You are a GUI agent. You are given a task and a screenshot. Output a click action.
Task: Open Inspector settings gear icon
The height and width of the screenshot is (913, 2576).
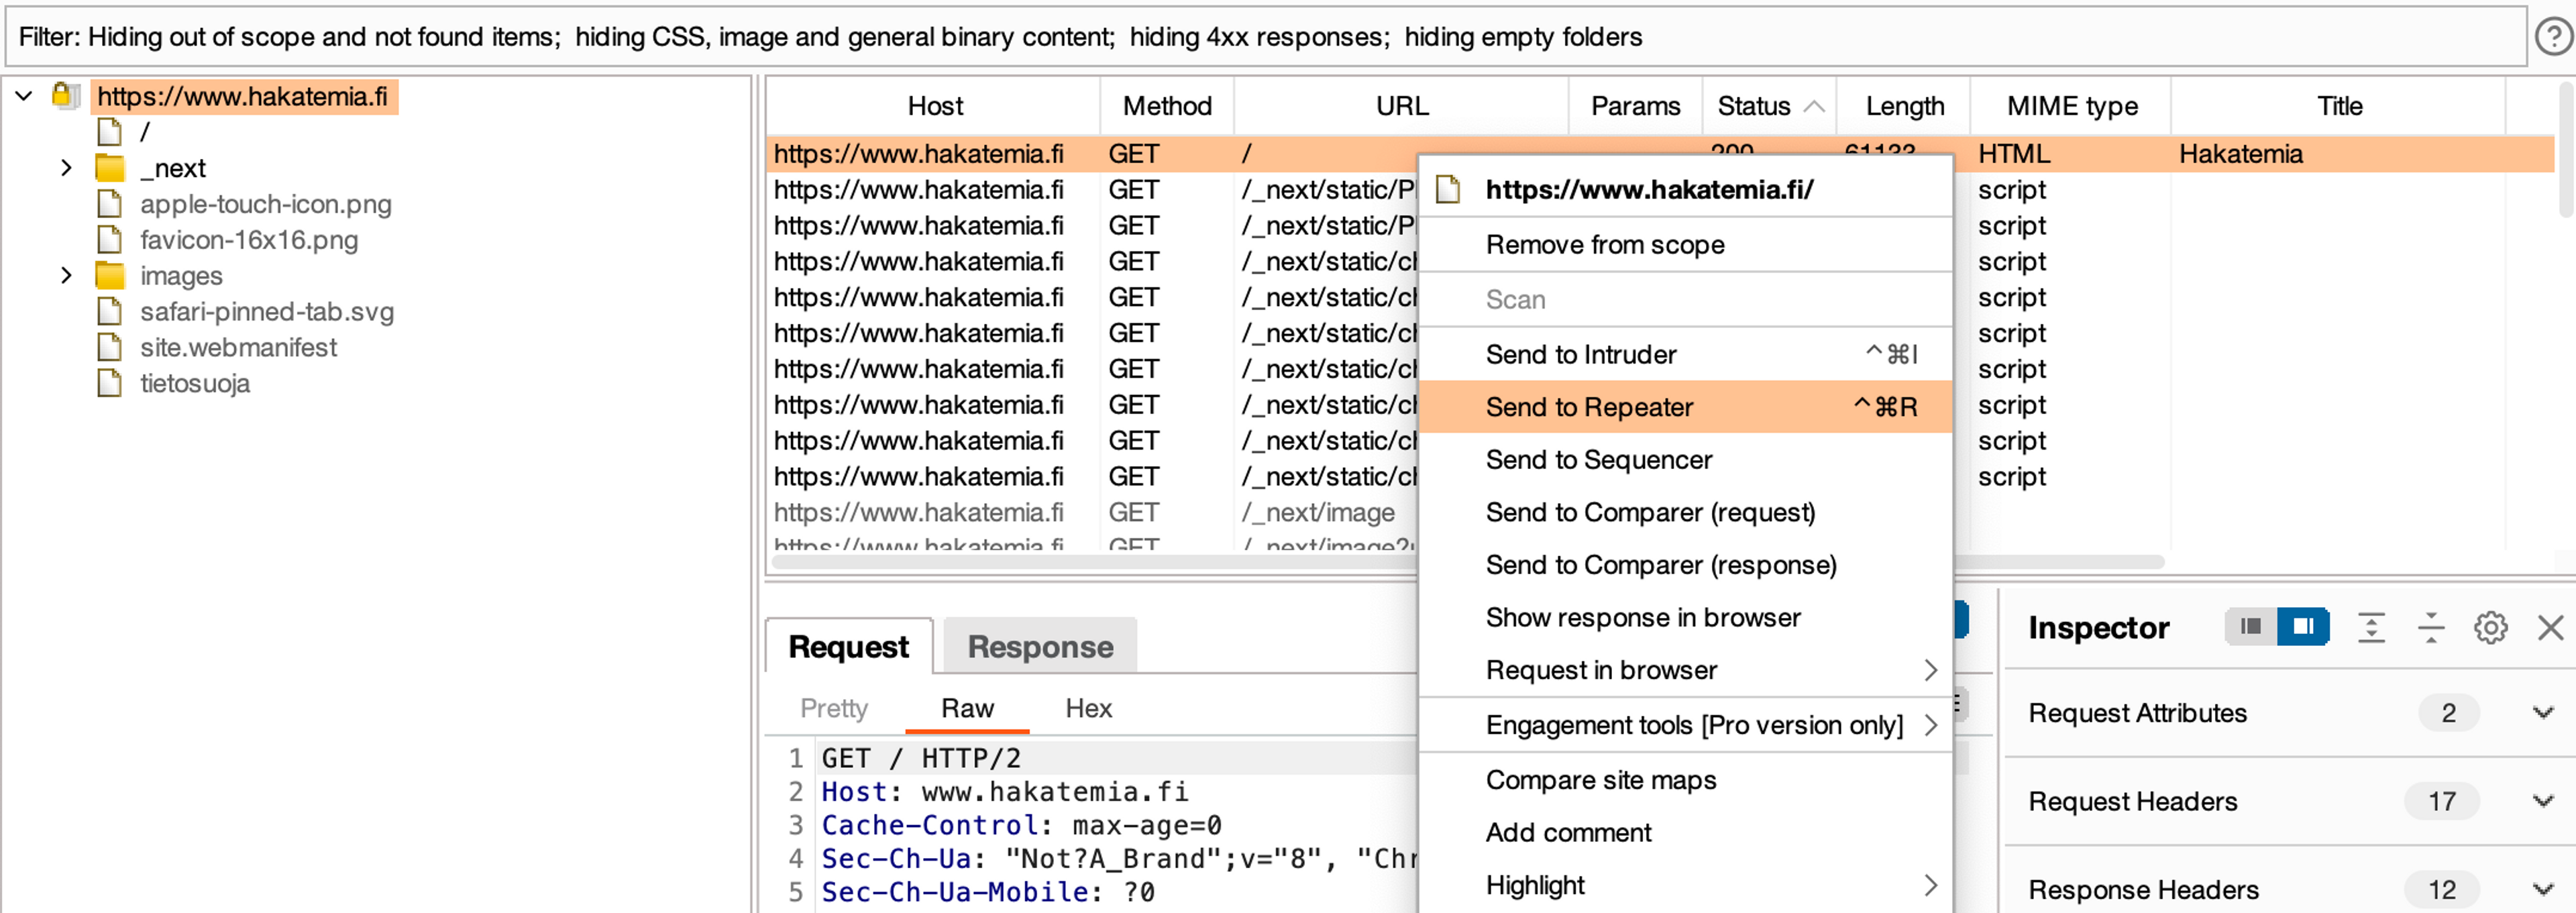coord(2490,628)
